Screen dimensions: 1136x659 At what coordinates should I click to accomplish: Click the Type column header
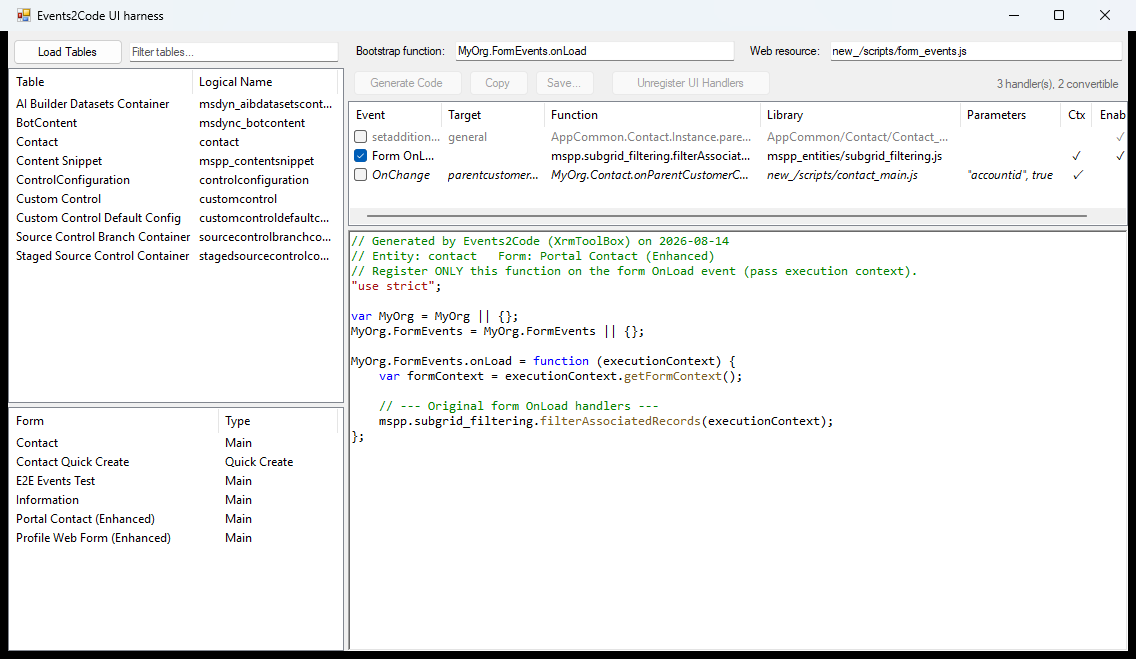(x=279, y=421)
